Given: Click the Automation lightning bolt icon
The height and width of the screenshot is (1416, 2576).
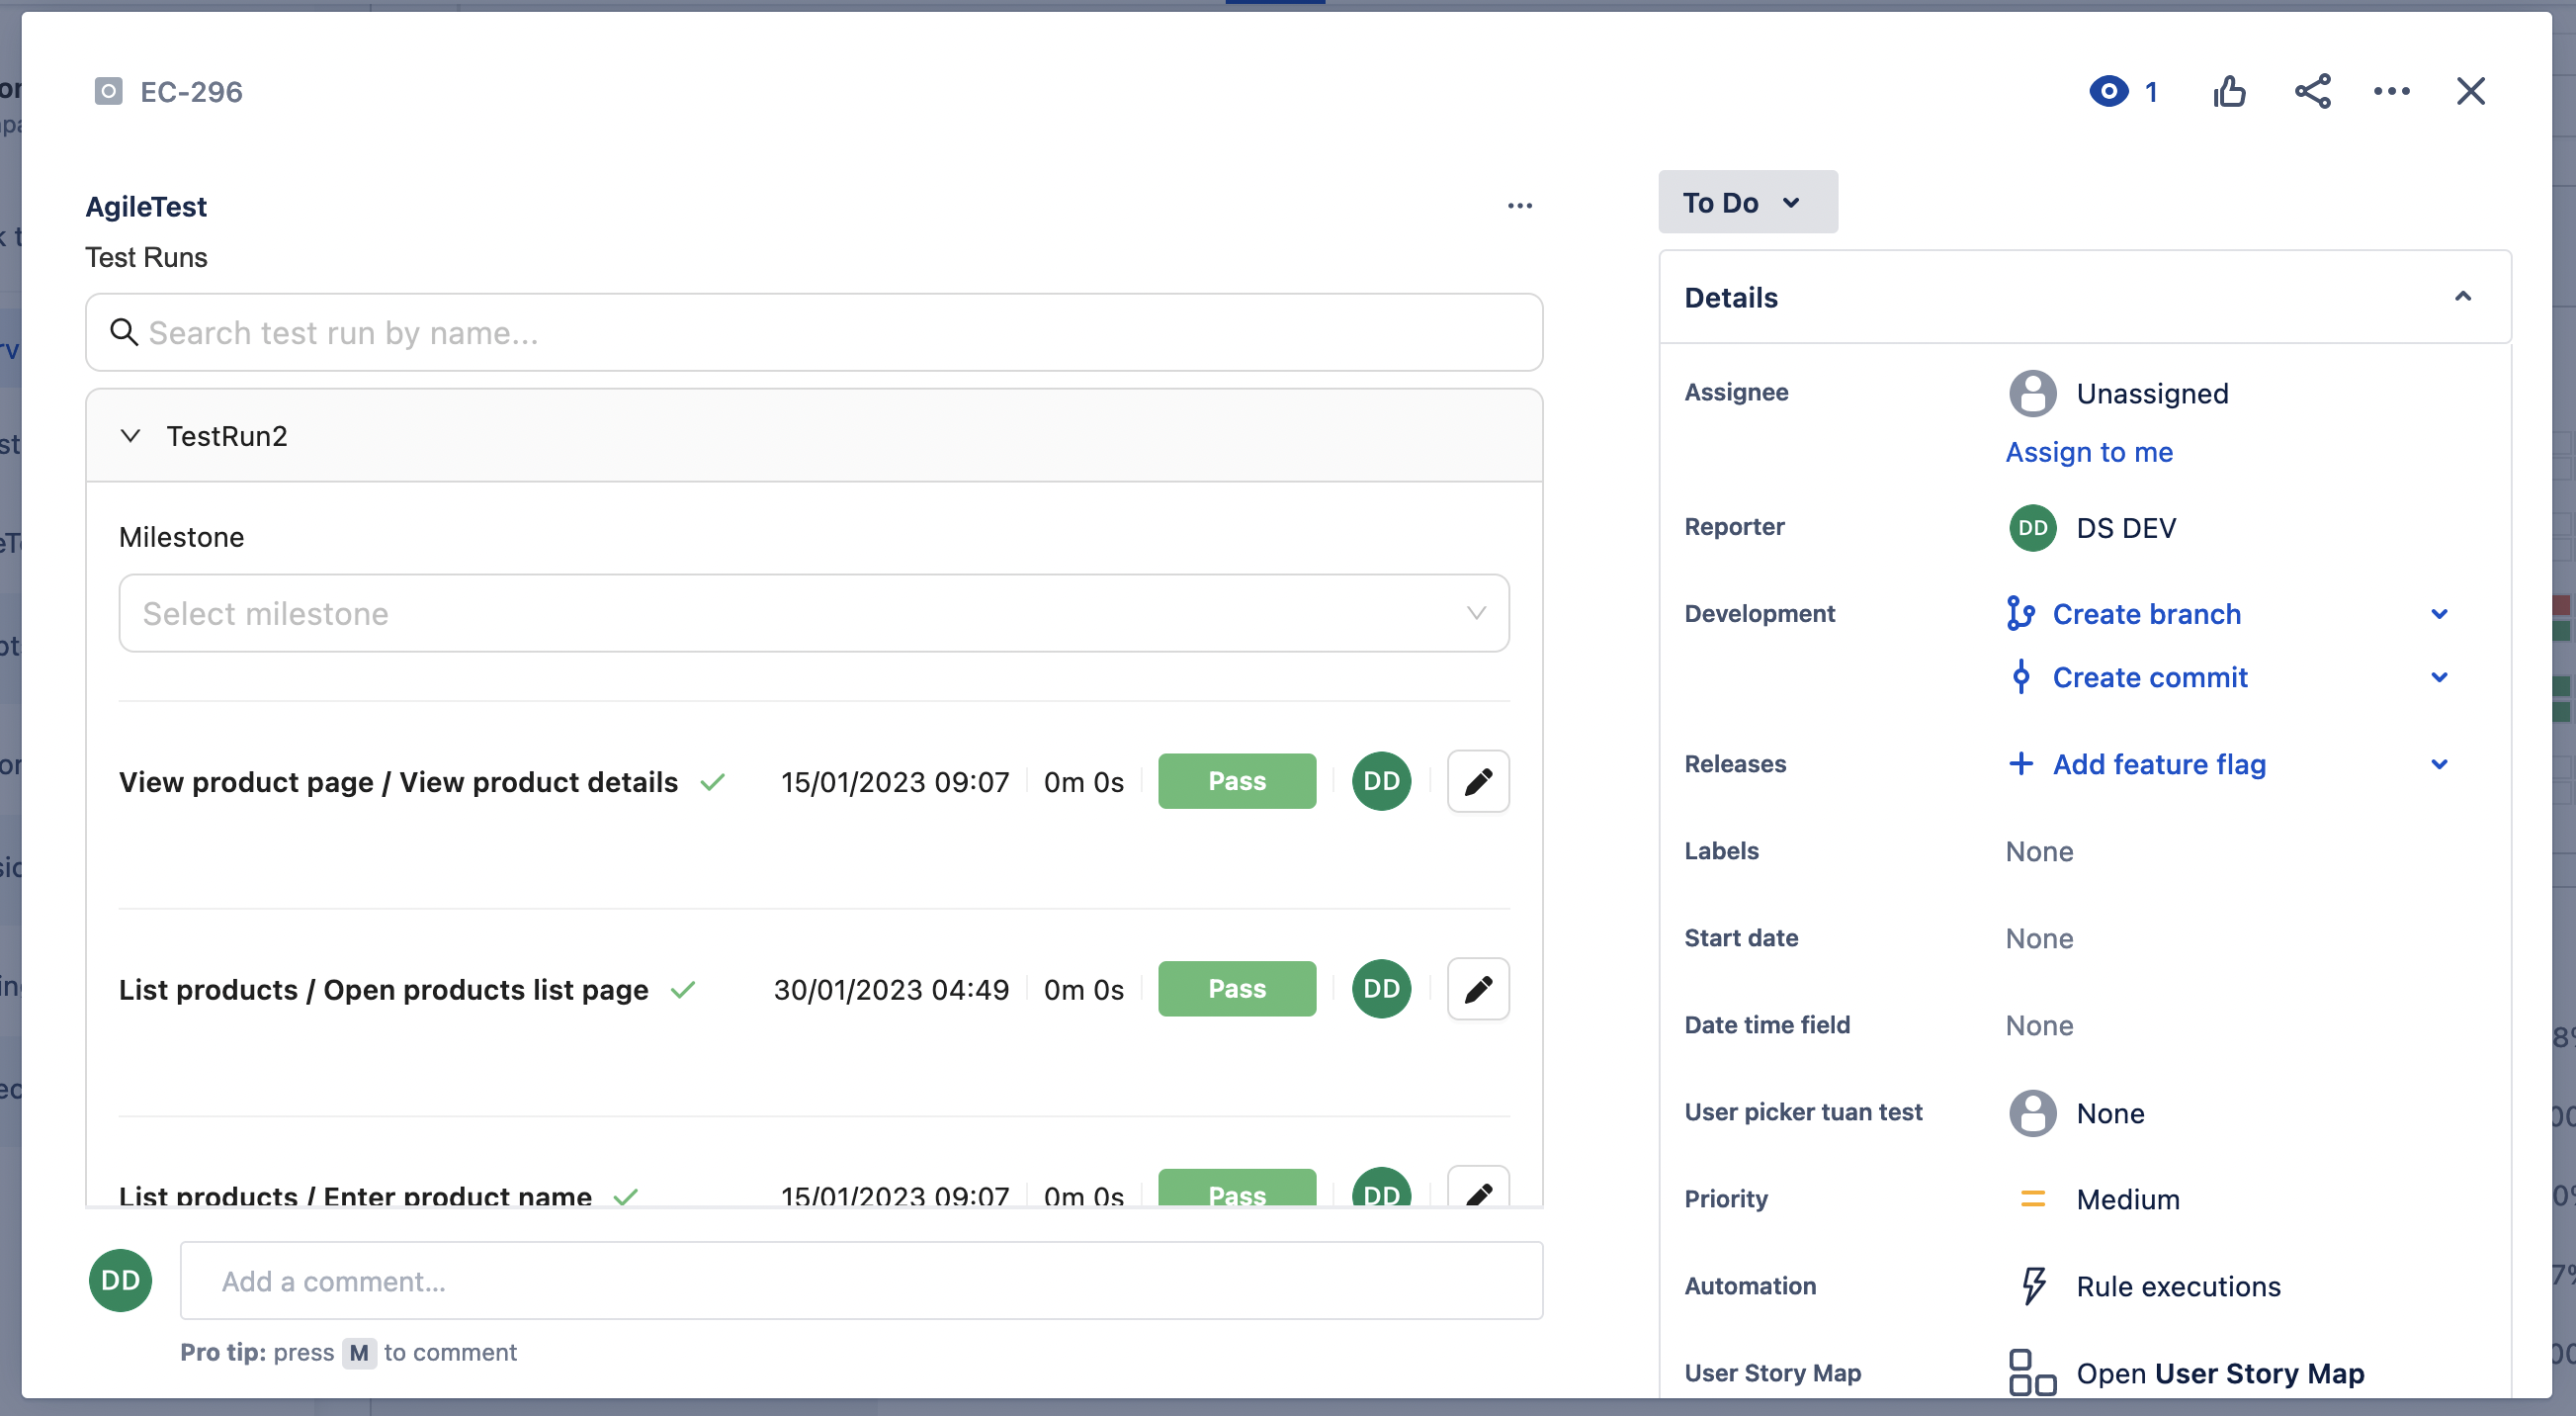Looking at the screenshot, I should (2032, 1286).
